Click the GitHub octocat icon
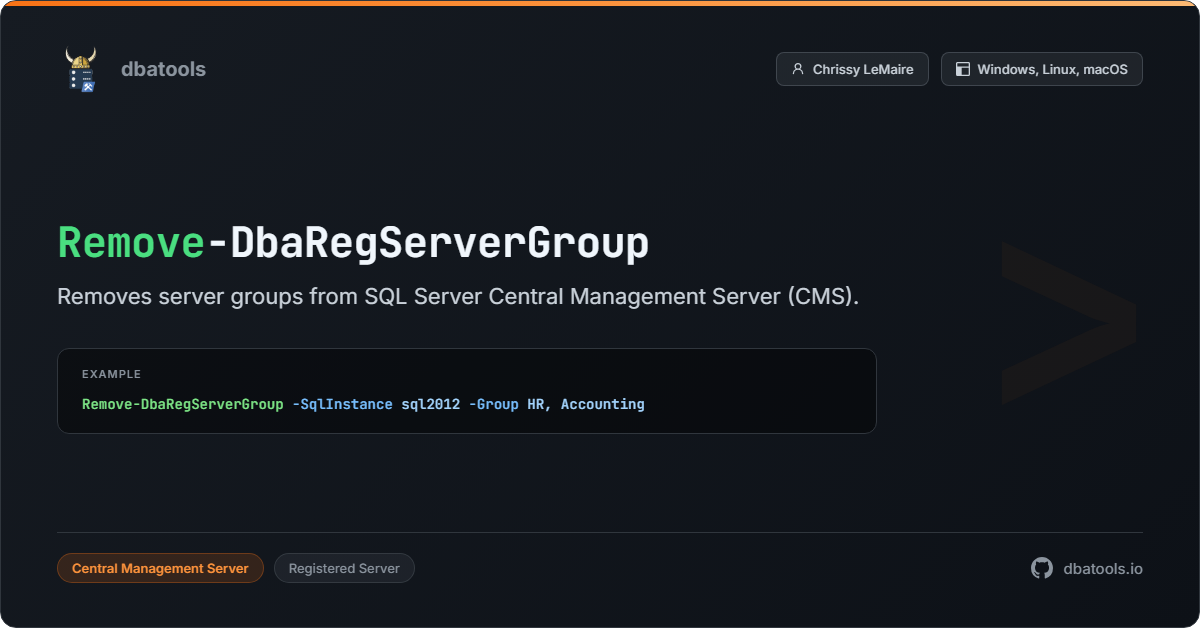 (x=1042, y=568)
